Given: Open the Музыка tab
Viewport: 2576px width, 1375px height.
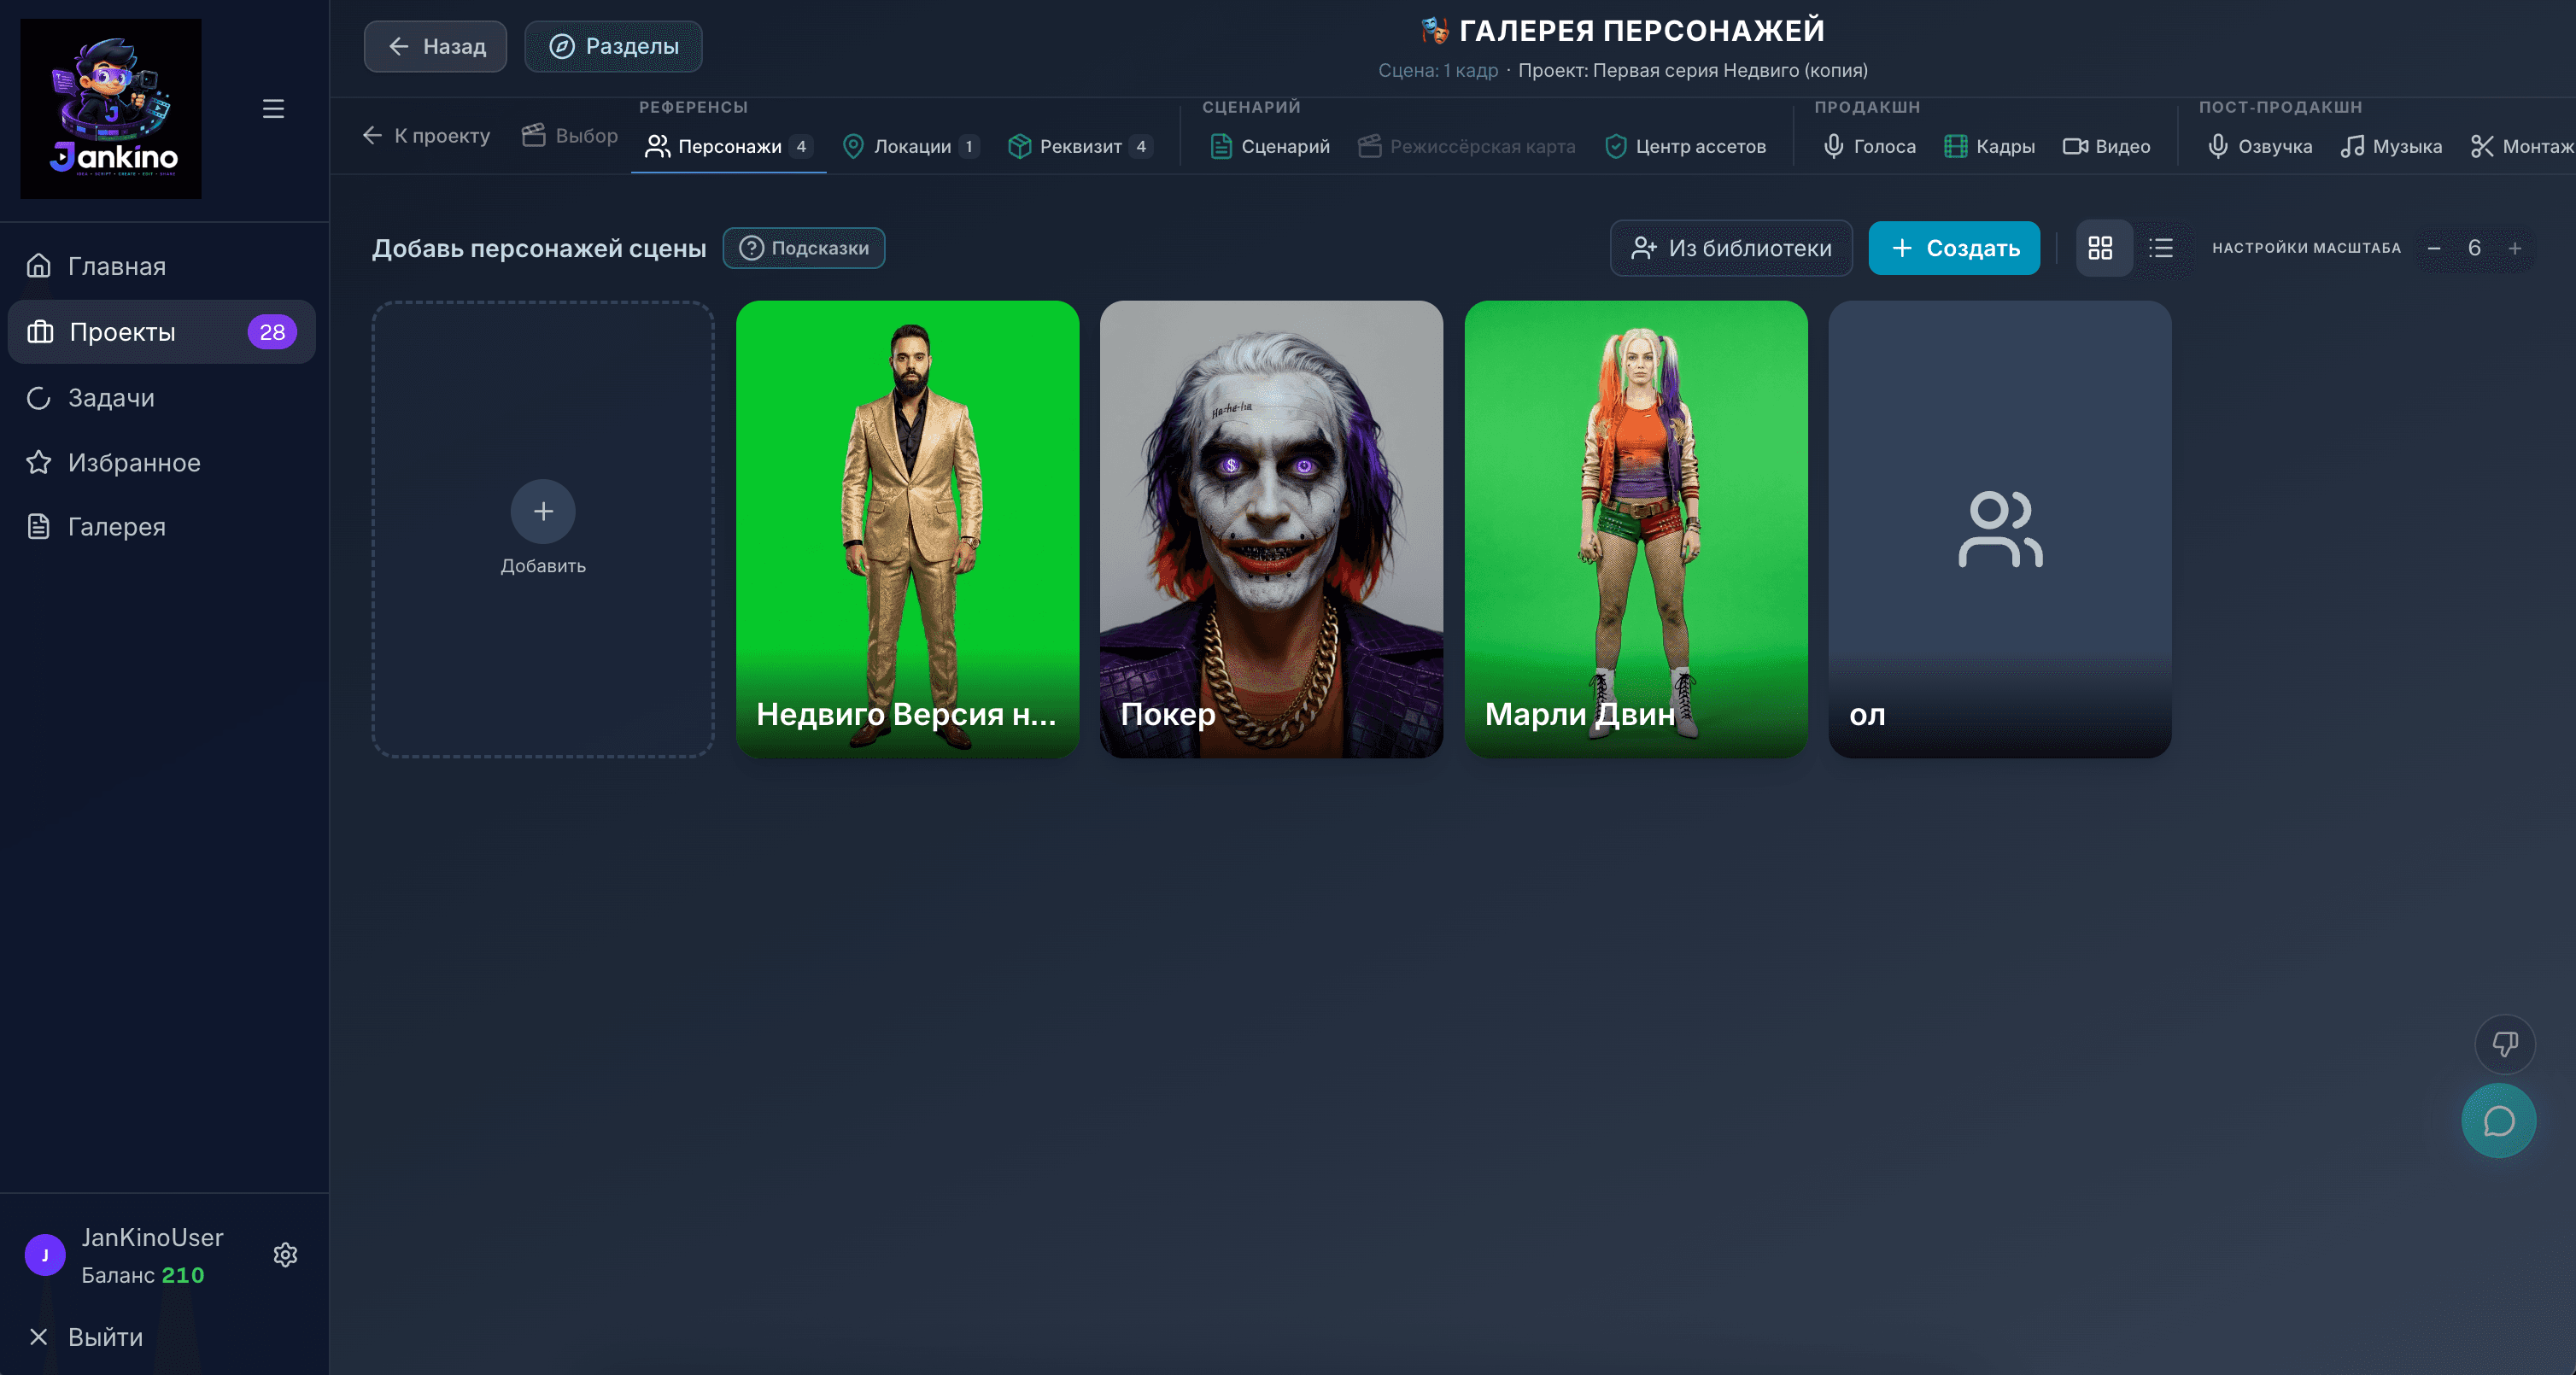Looking at the screenshot, I should point(2391,146).
